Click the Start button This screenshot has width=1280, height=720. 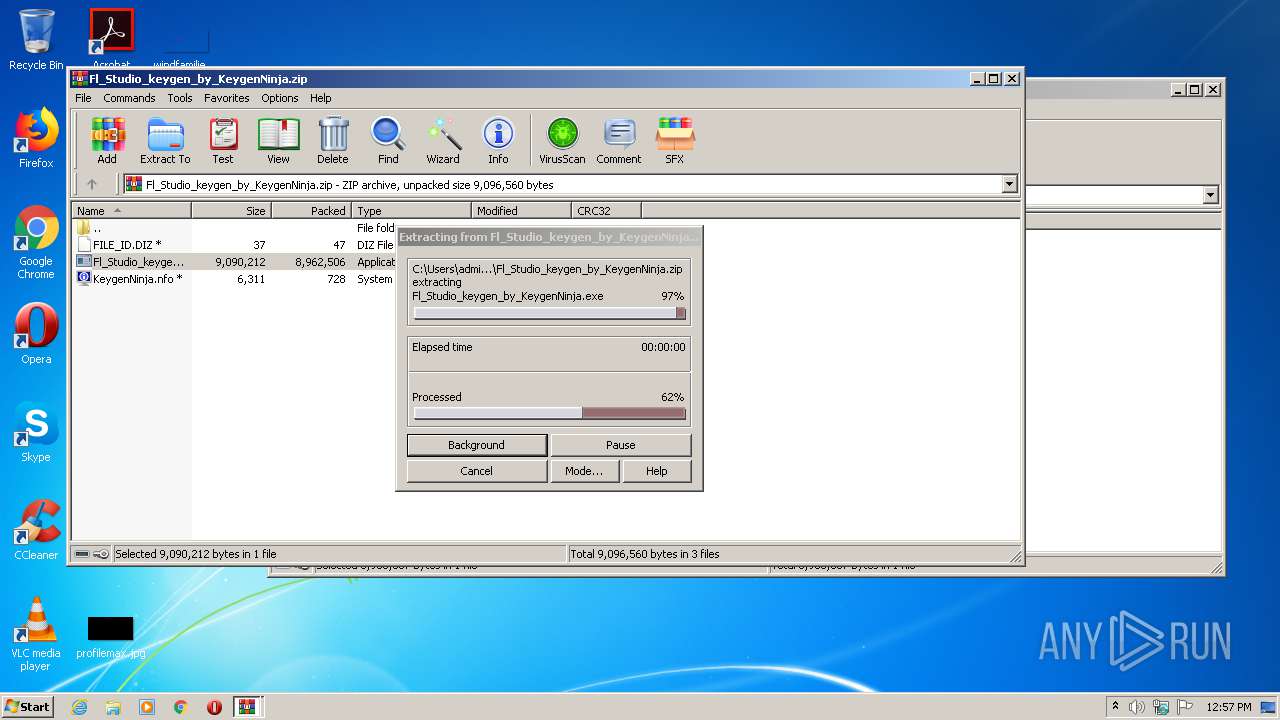(27, 706)
